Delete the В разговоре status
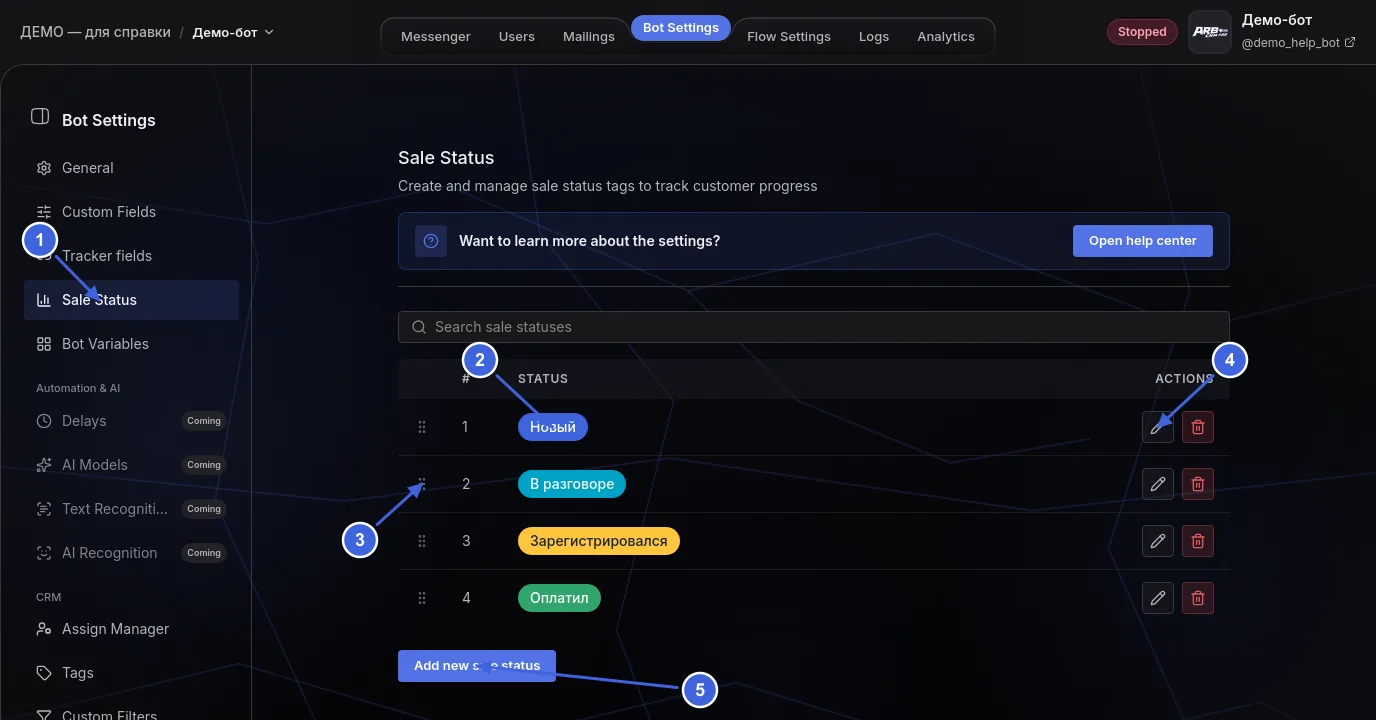 [1198, 484]
